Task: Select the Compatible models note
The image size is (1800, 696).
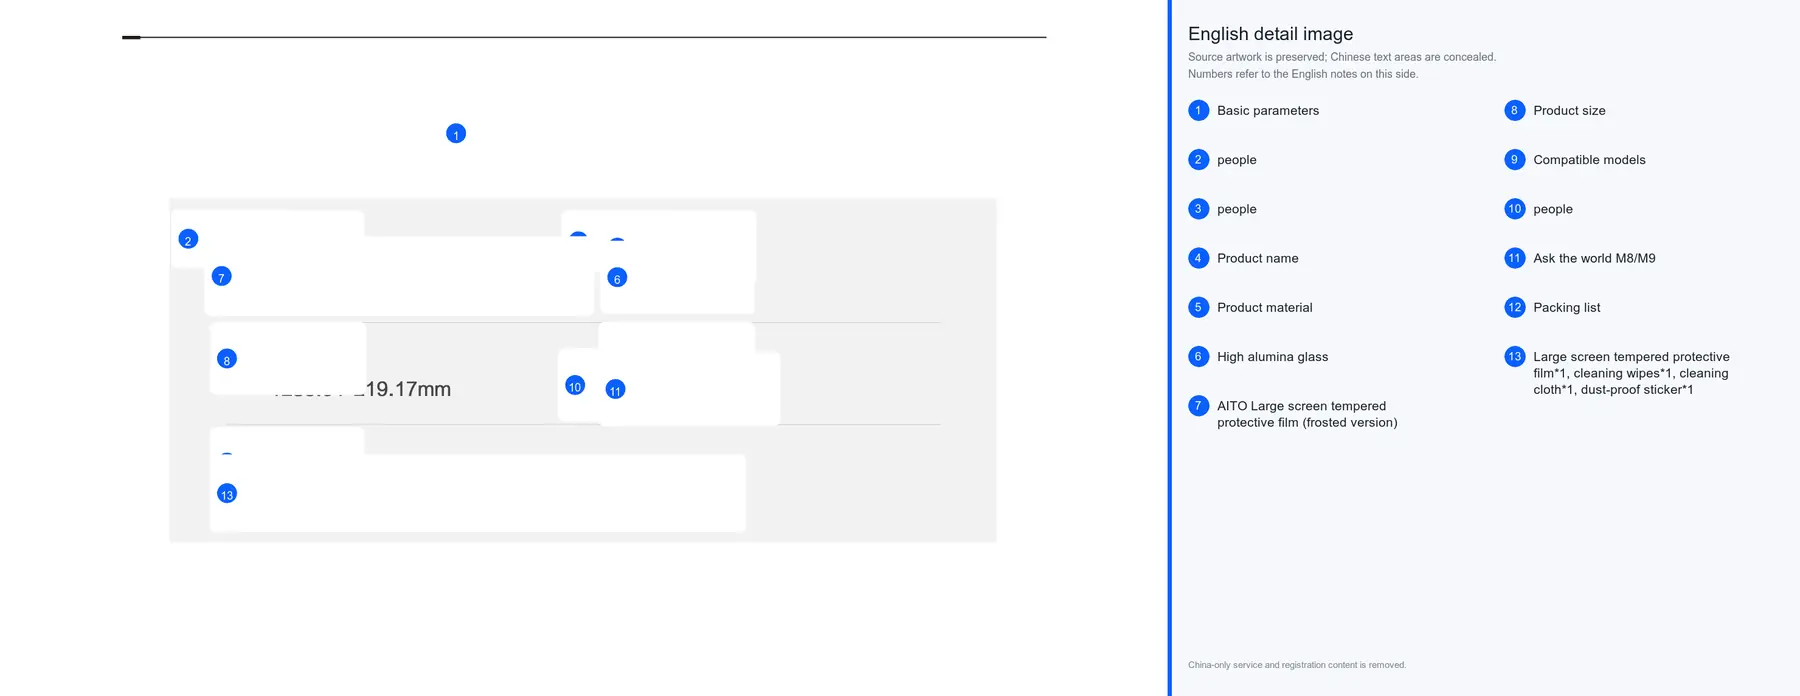Action: pos(1589,160)
